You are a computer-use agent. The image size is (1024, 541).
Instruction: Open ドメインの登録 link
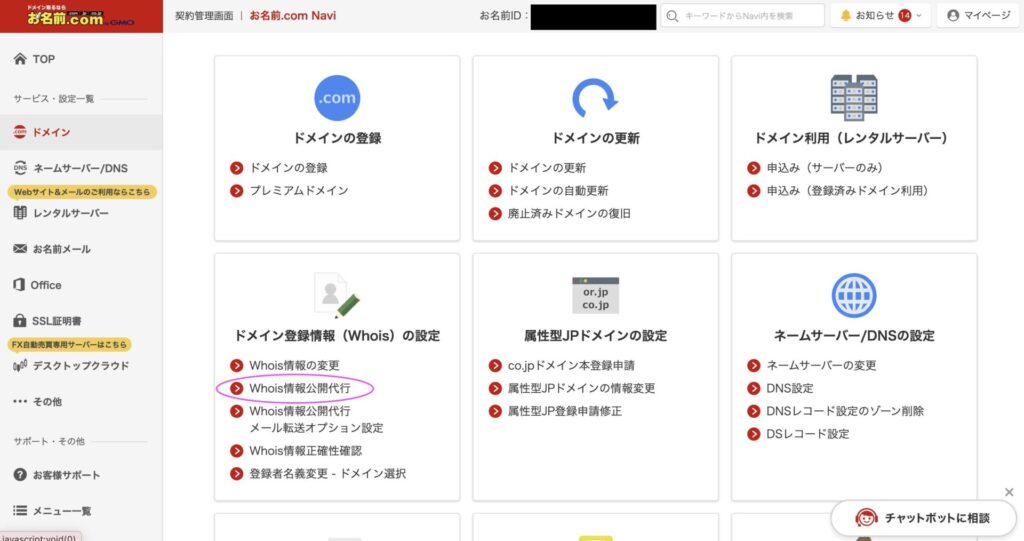click(x=289, y=168)
